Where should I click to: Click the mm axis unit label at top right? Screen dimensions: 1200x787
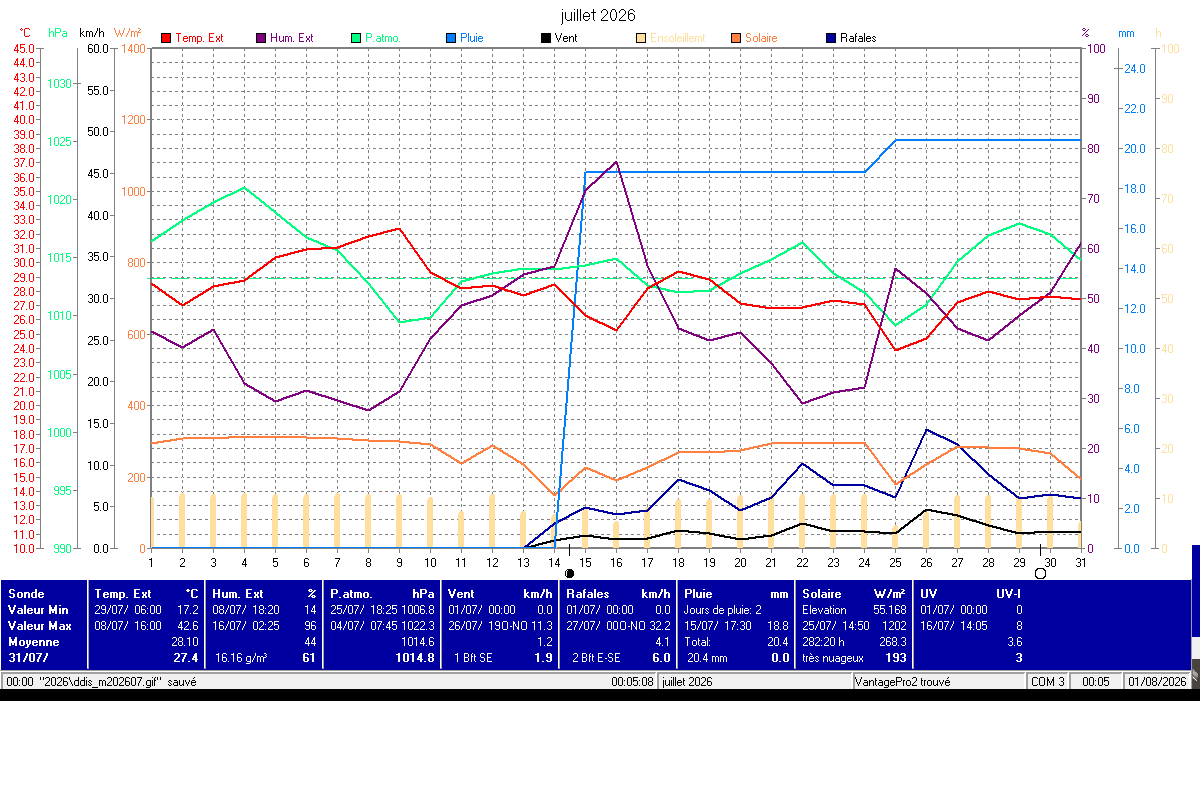point(1126,33)
